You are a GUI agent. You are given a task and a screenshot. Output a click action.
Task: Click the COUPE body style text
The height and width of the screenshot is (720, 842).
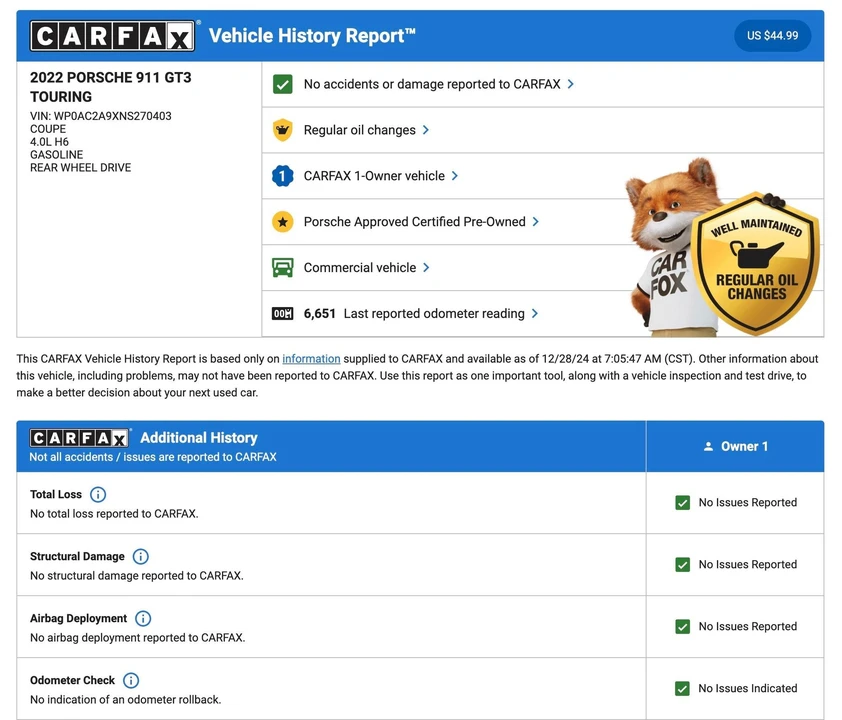48,129
